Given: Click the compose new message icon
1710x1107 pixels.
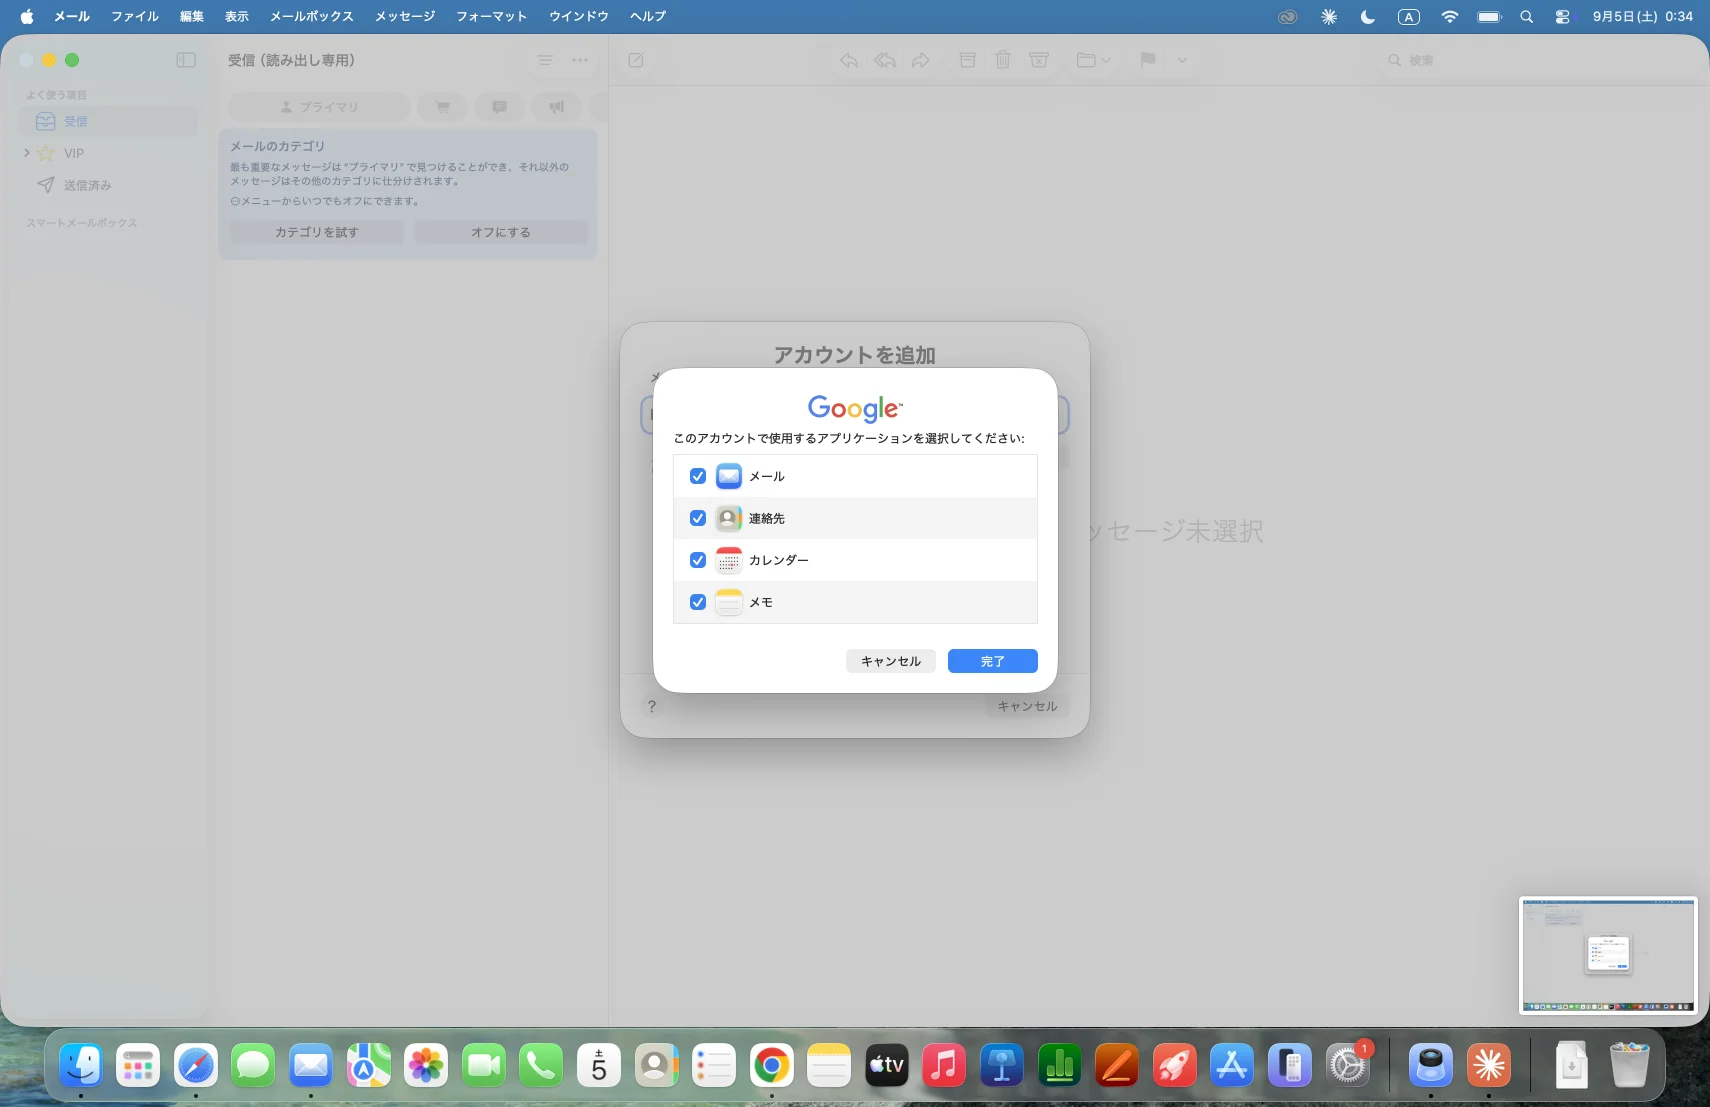Looking at the screenshot, I should pos(636,60).
